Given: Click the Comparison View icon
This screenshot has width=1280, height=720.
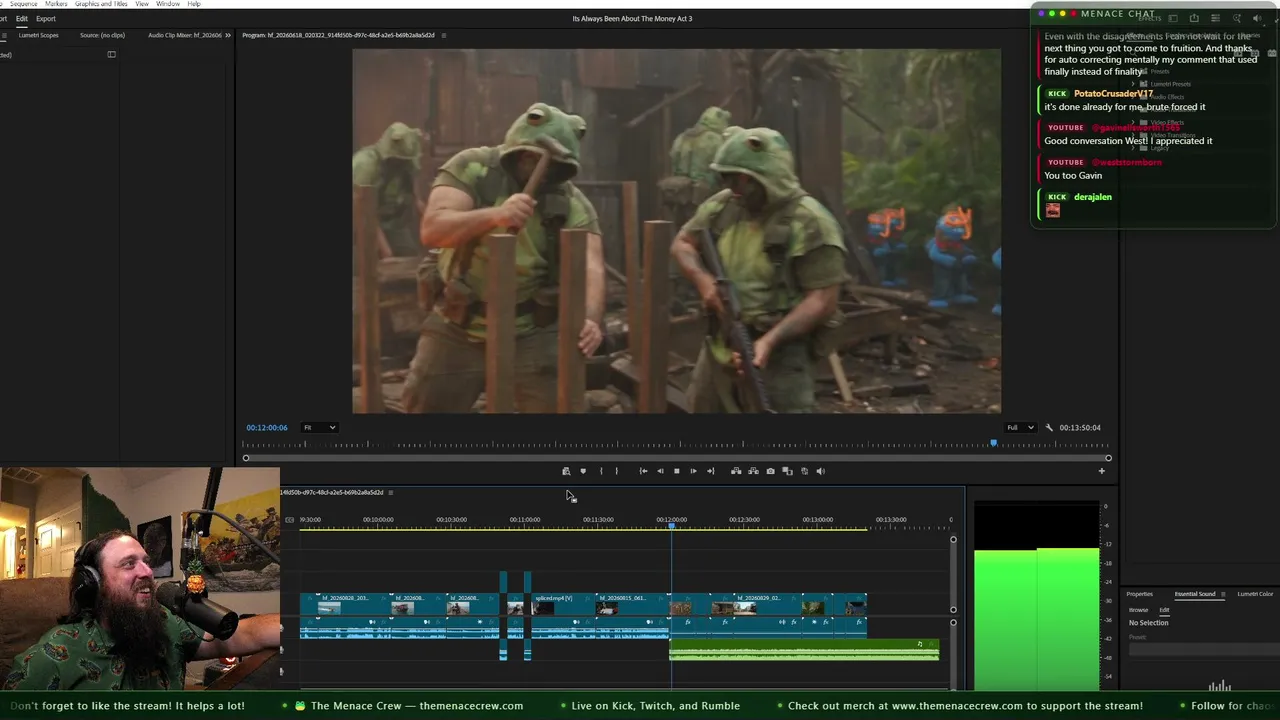Looking at the screenshot, I should point(787,471).
